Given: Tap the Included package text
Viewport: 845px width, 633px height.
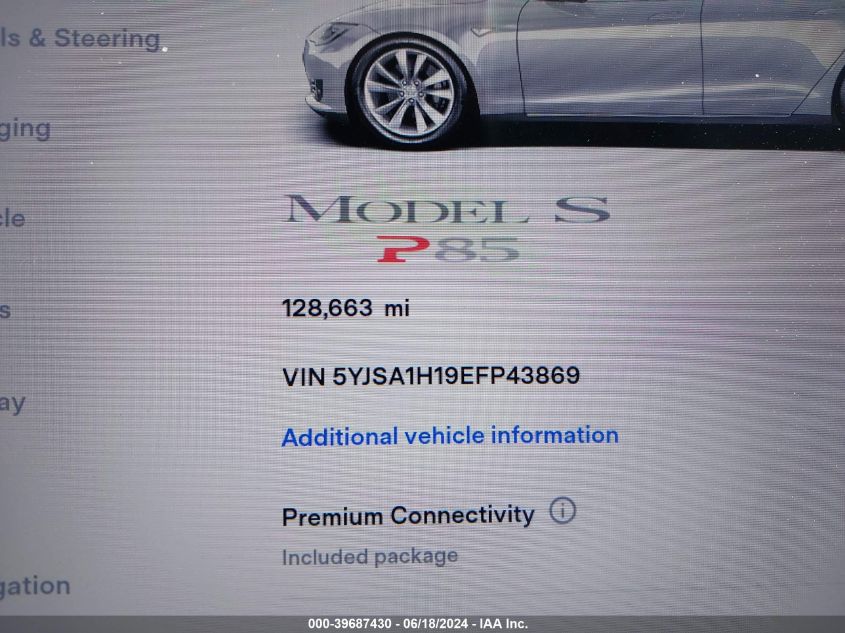Looking at the screenshot, I should (x=370, y=557).
